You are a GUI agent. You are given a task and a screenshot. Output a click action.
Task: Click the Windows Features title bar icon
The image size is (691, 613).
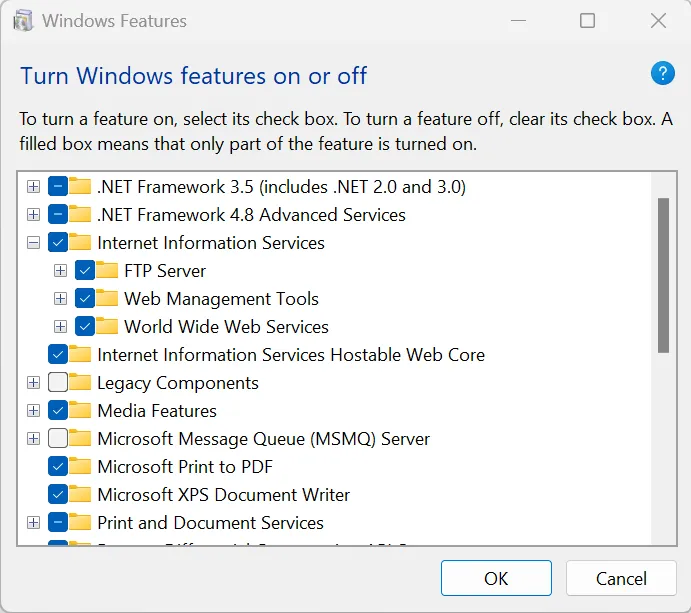[x=22, y=20]
